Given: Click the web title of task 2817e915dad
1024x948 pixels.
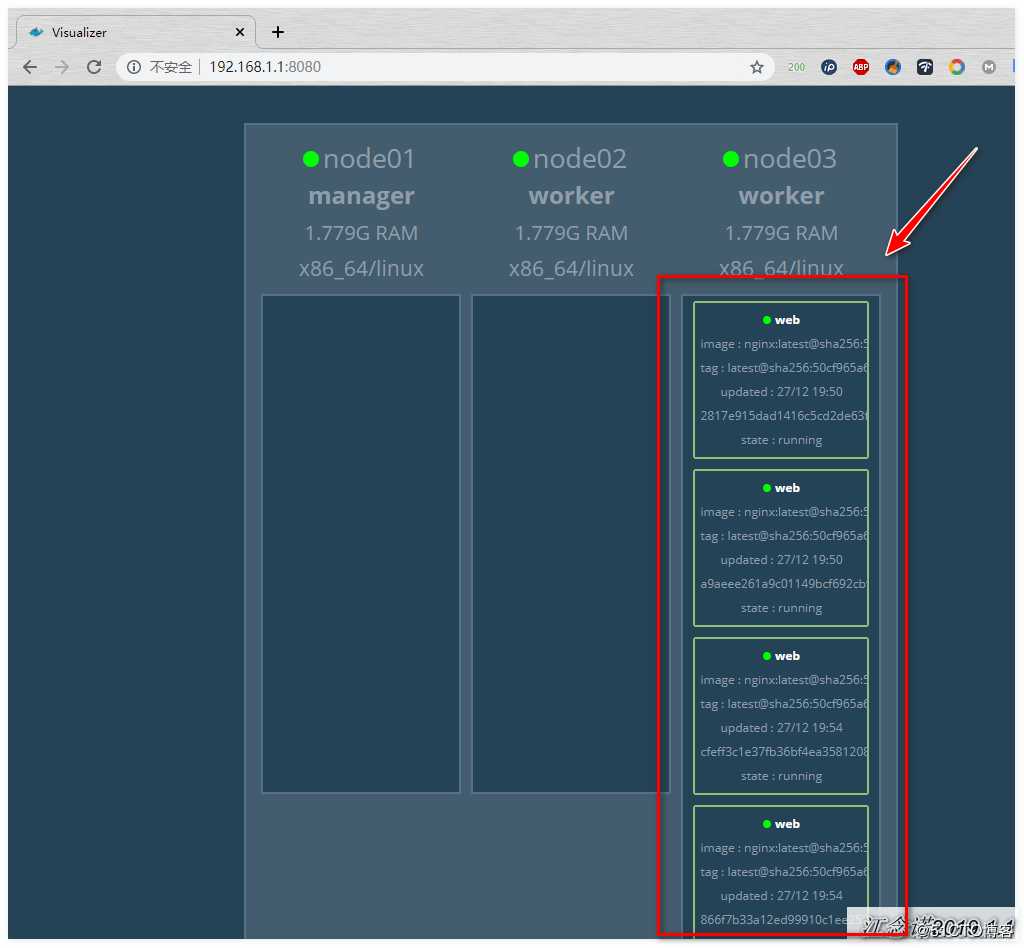Looking at the screenshot, I should (x=787, y=320).
